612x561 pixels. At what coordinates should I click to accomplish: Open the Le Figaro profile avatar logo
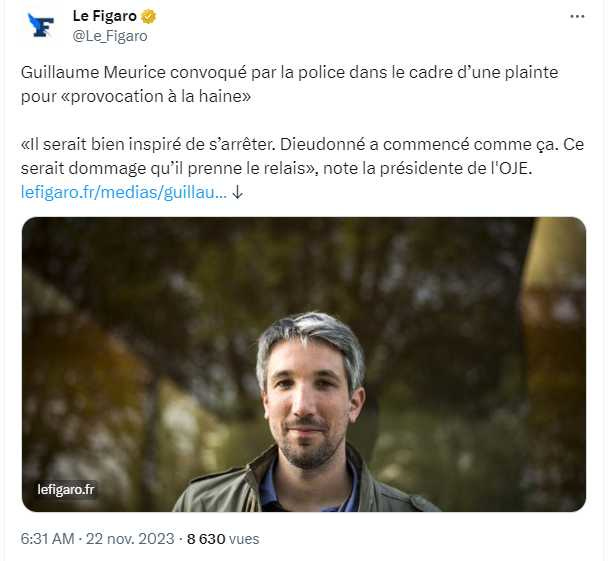41,26
